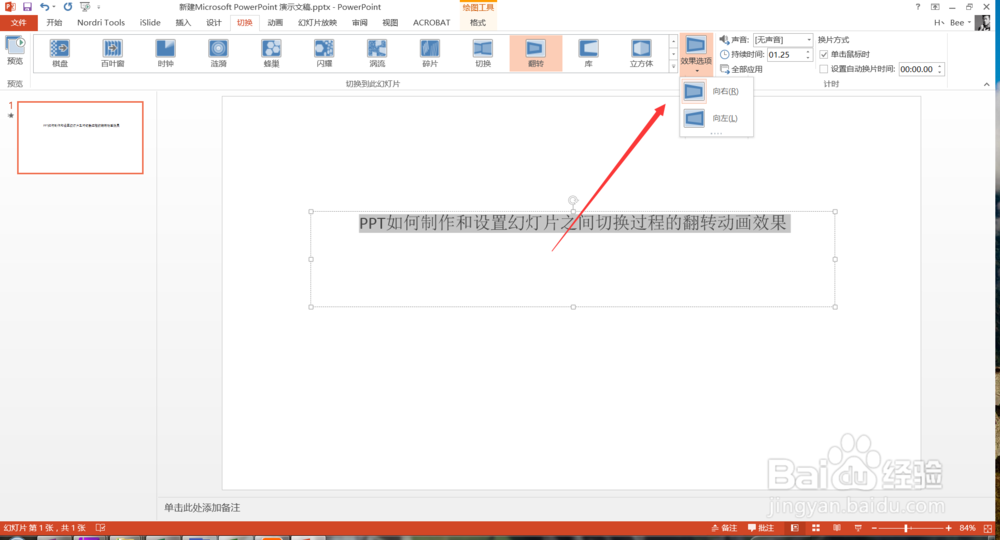Image resolution: width=1000 pixels, height=540 pixels.
Task: Click zoom in plus button
Action: (948, 528)
